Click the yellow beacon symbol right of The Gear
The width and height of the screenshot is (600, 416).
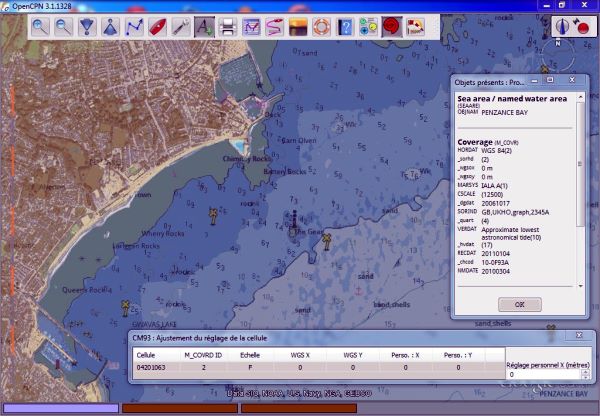tap(326, 242)
